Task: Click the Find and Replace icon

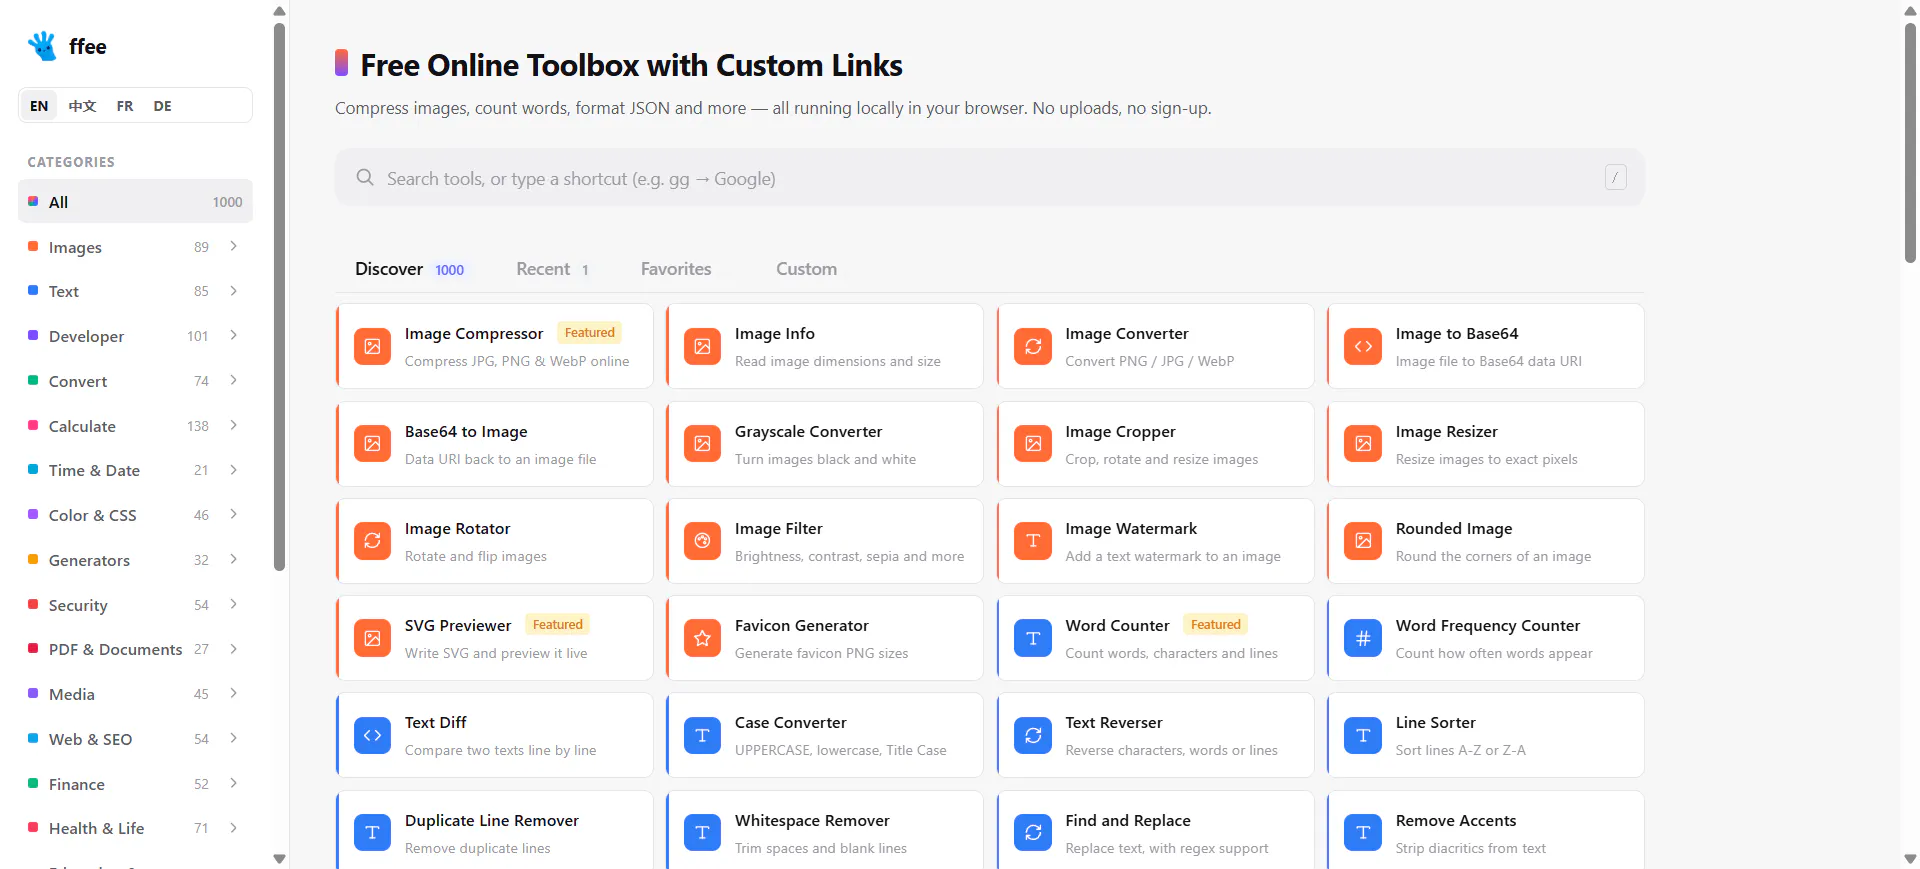Action: coord(1033,833)
